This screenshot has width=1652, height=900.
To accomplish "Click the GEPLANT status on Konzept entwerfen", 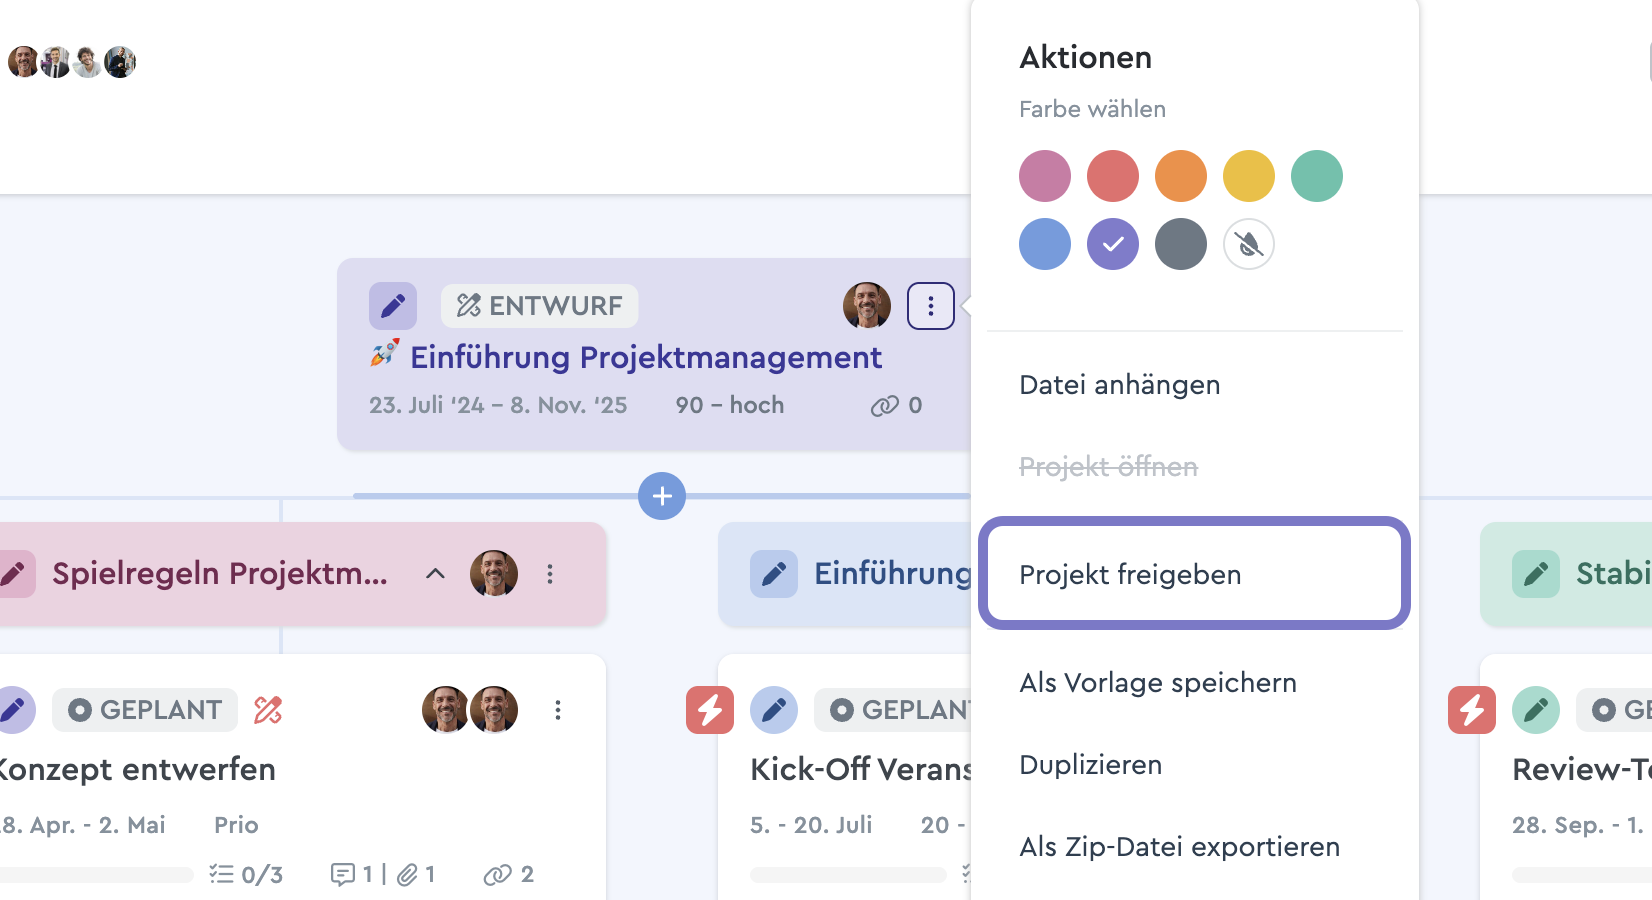I will click(x=145, y=710).
